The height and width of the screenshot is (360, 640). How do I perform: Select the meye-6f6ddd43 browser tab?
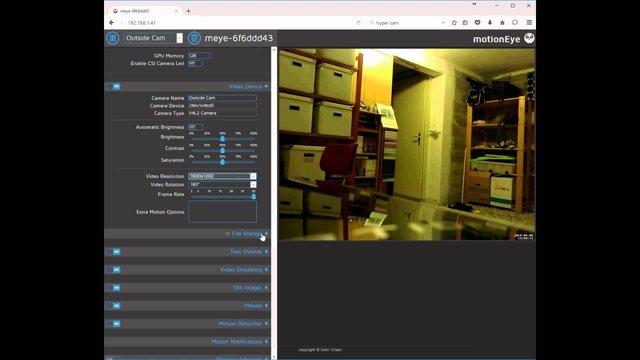145,11
